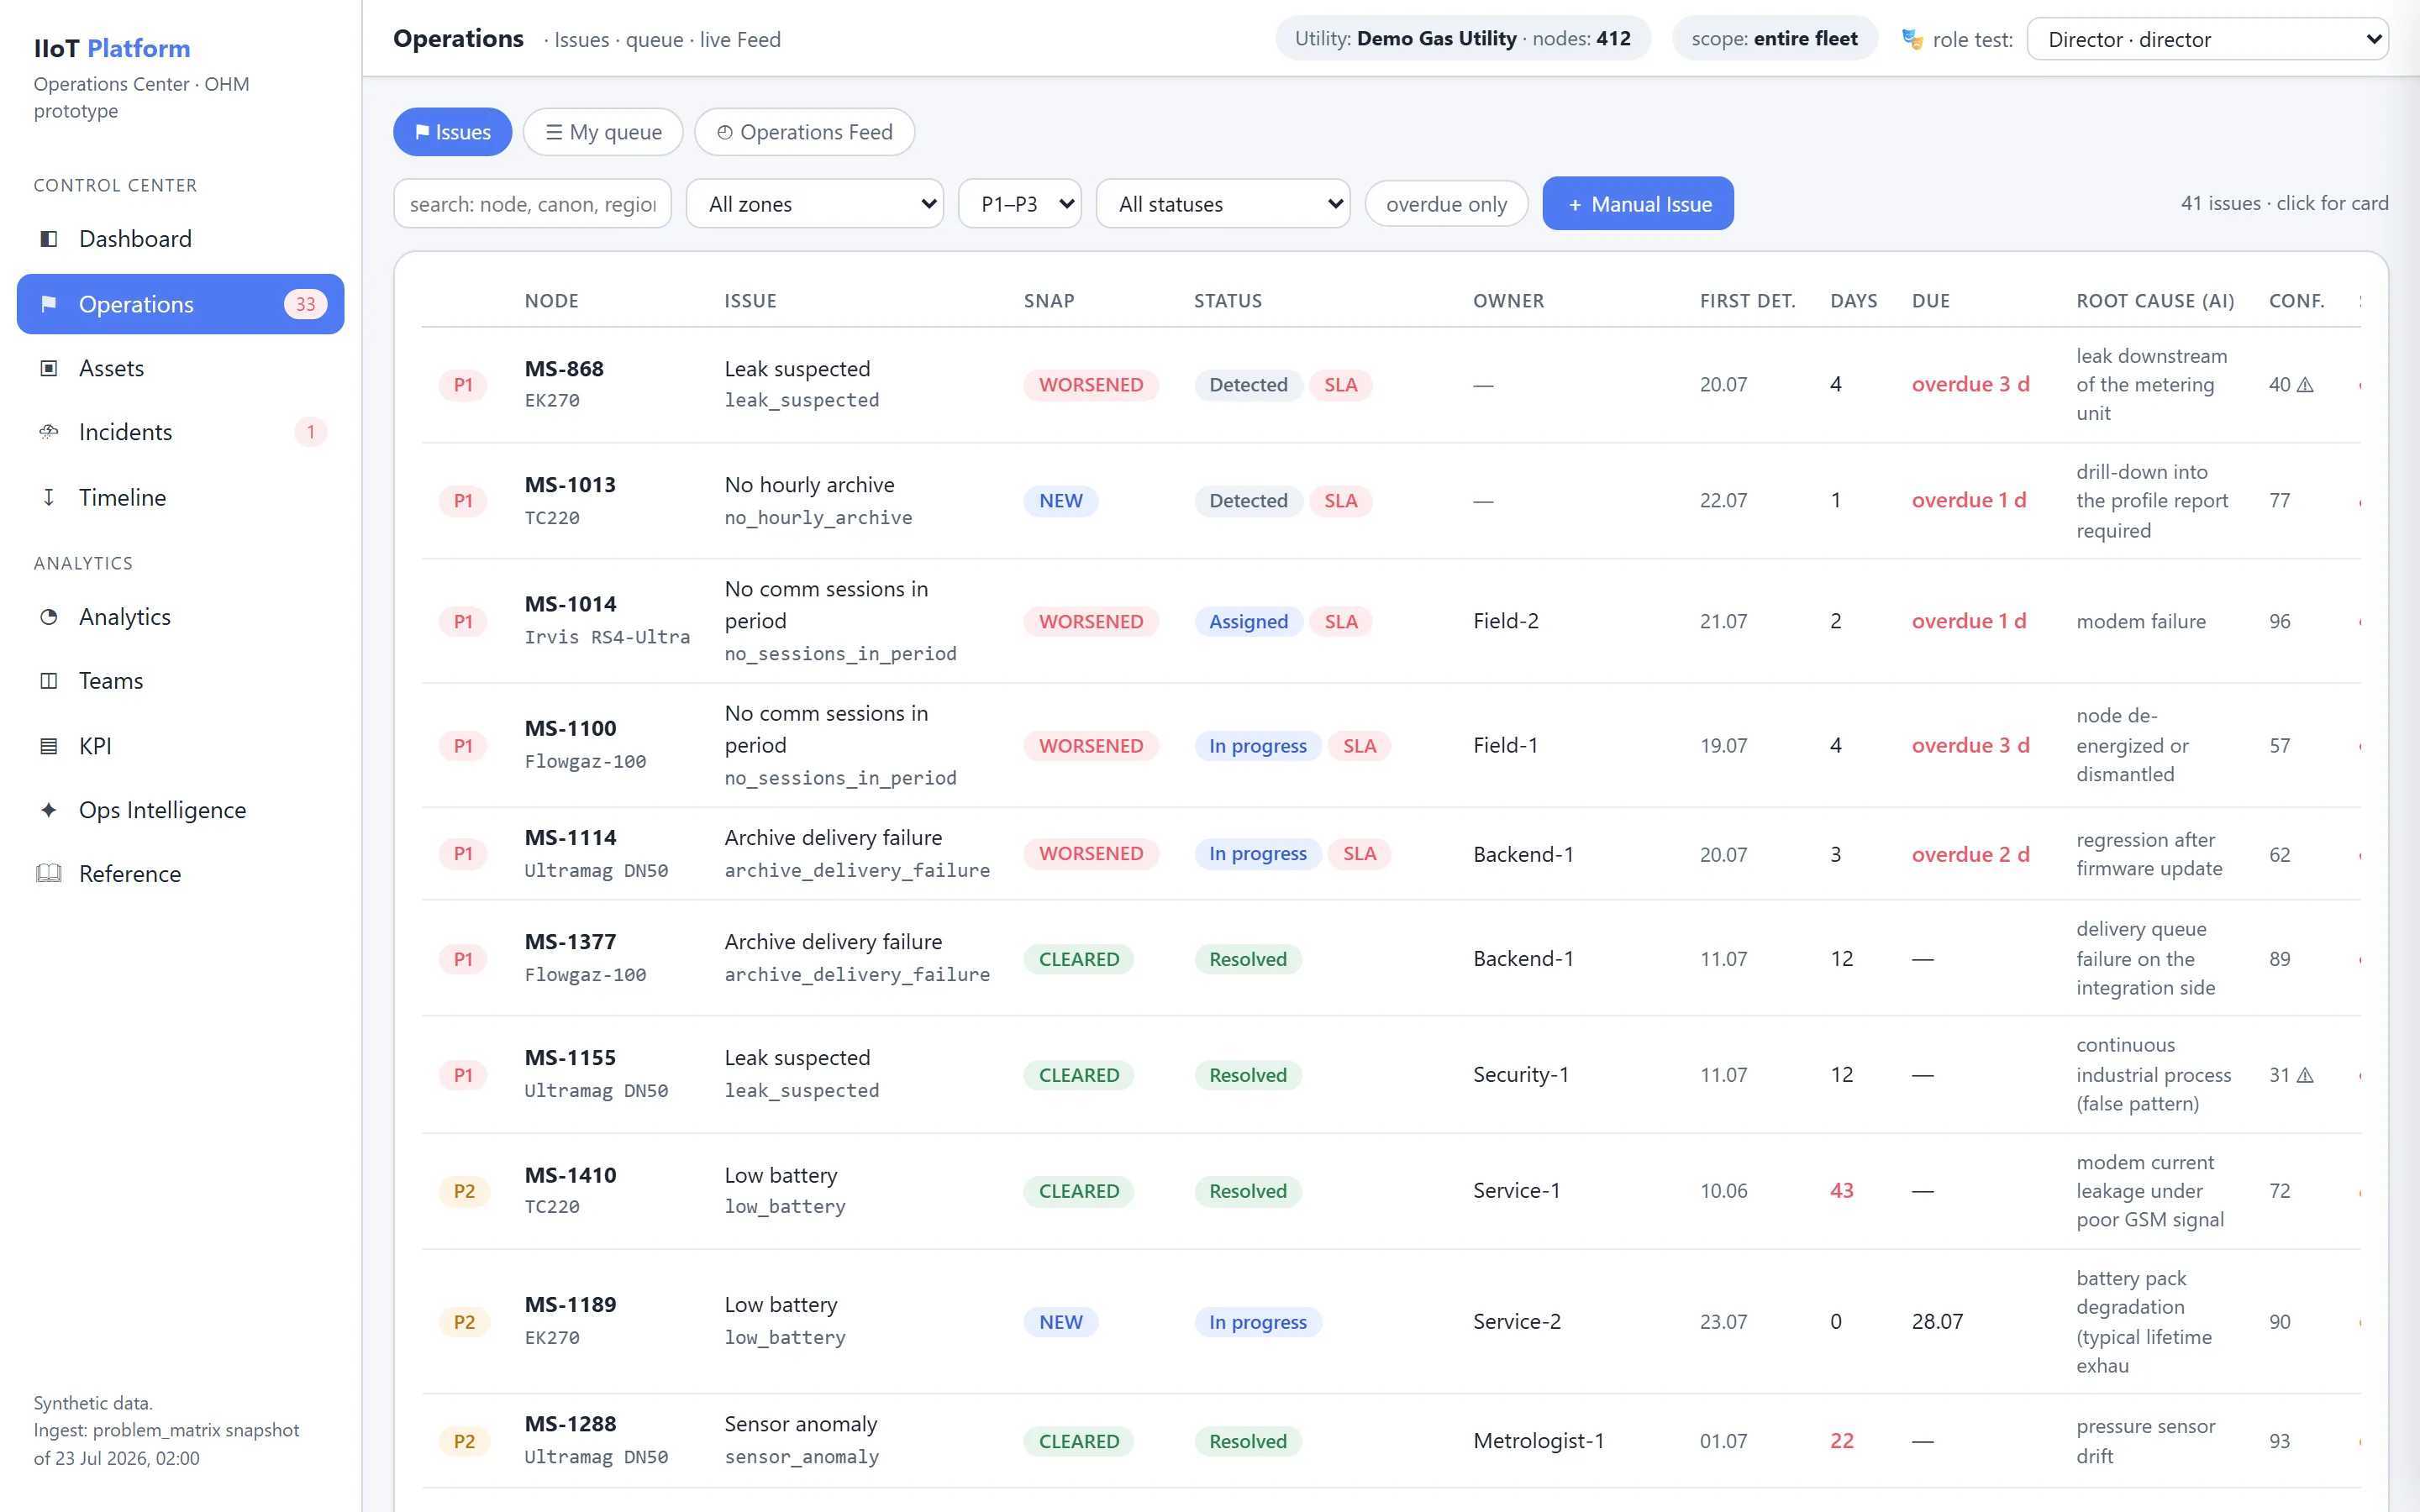Viewport: 2420px width, 1512px height.
Task: Select Teams menu item label
Action: click(111, 681)
